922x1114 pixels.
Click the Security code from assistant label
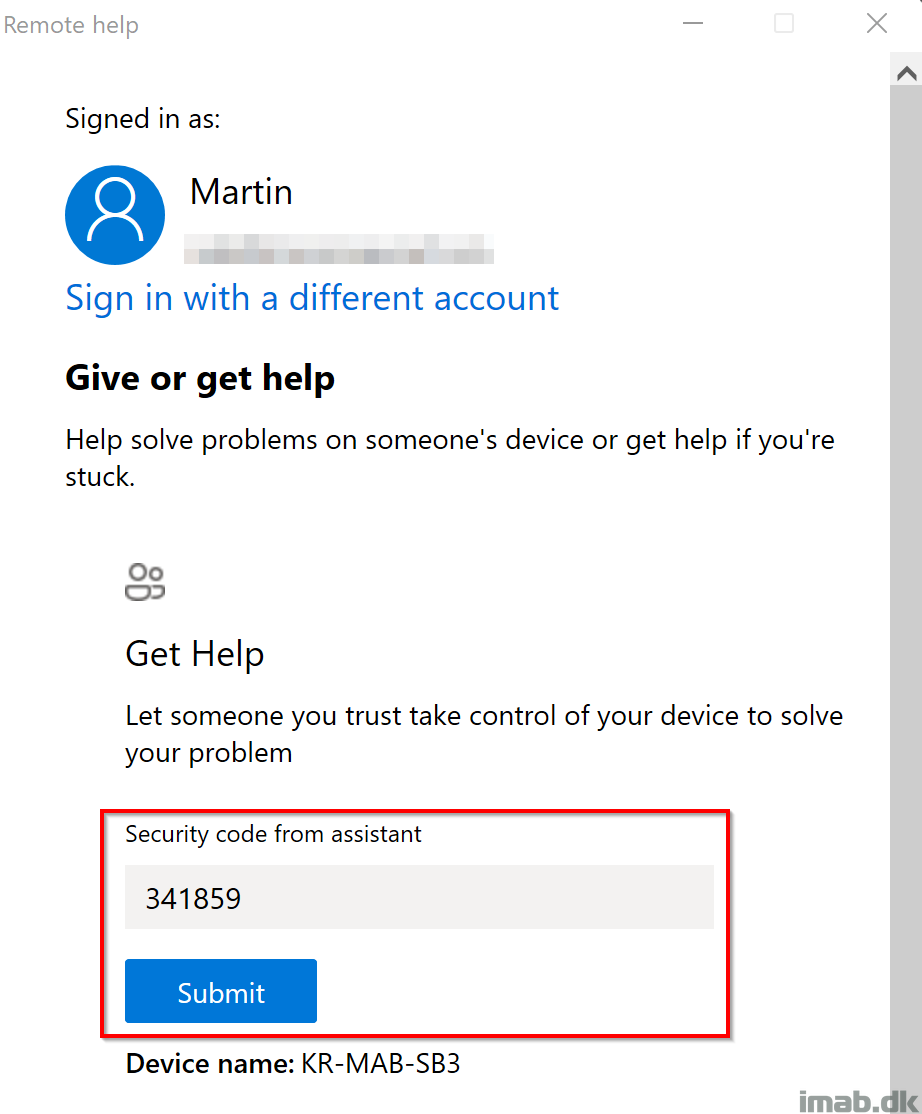tap(273, 834)
